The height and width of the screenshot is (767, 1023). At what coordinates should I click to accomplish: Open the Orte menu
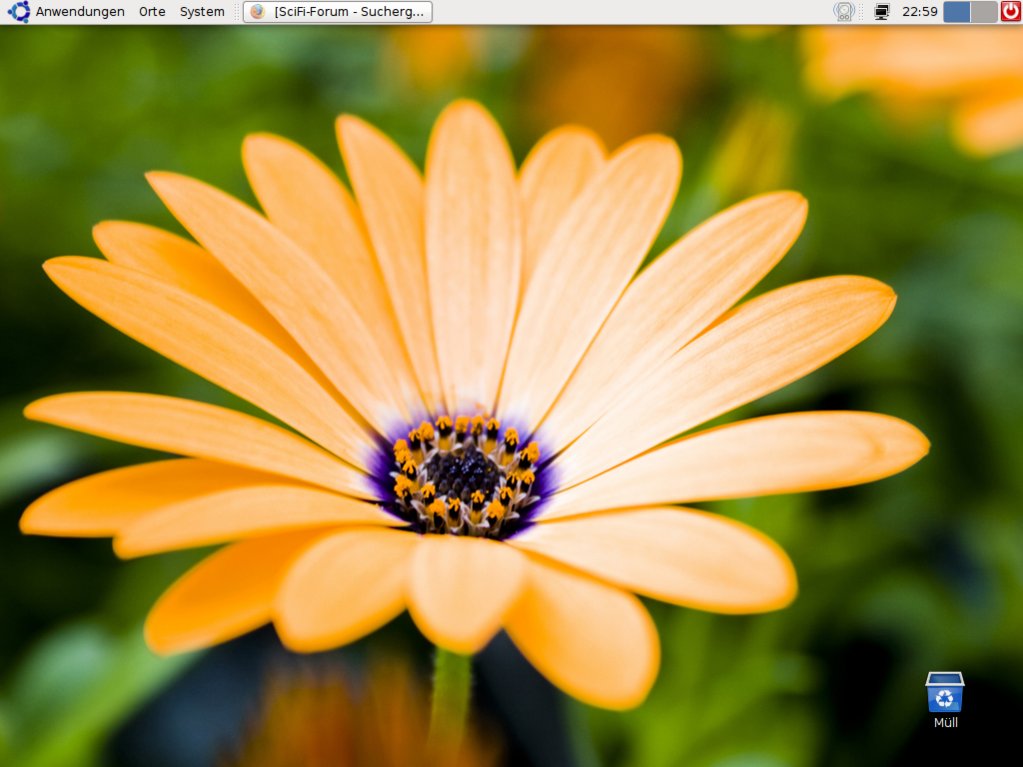coord(152,12)
